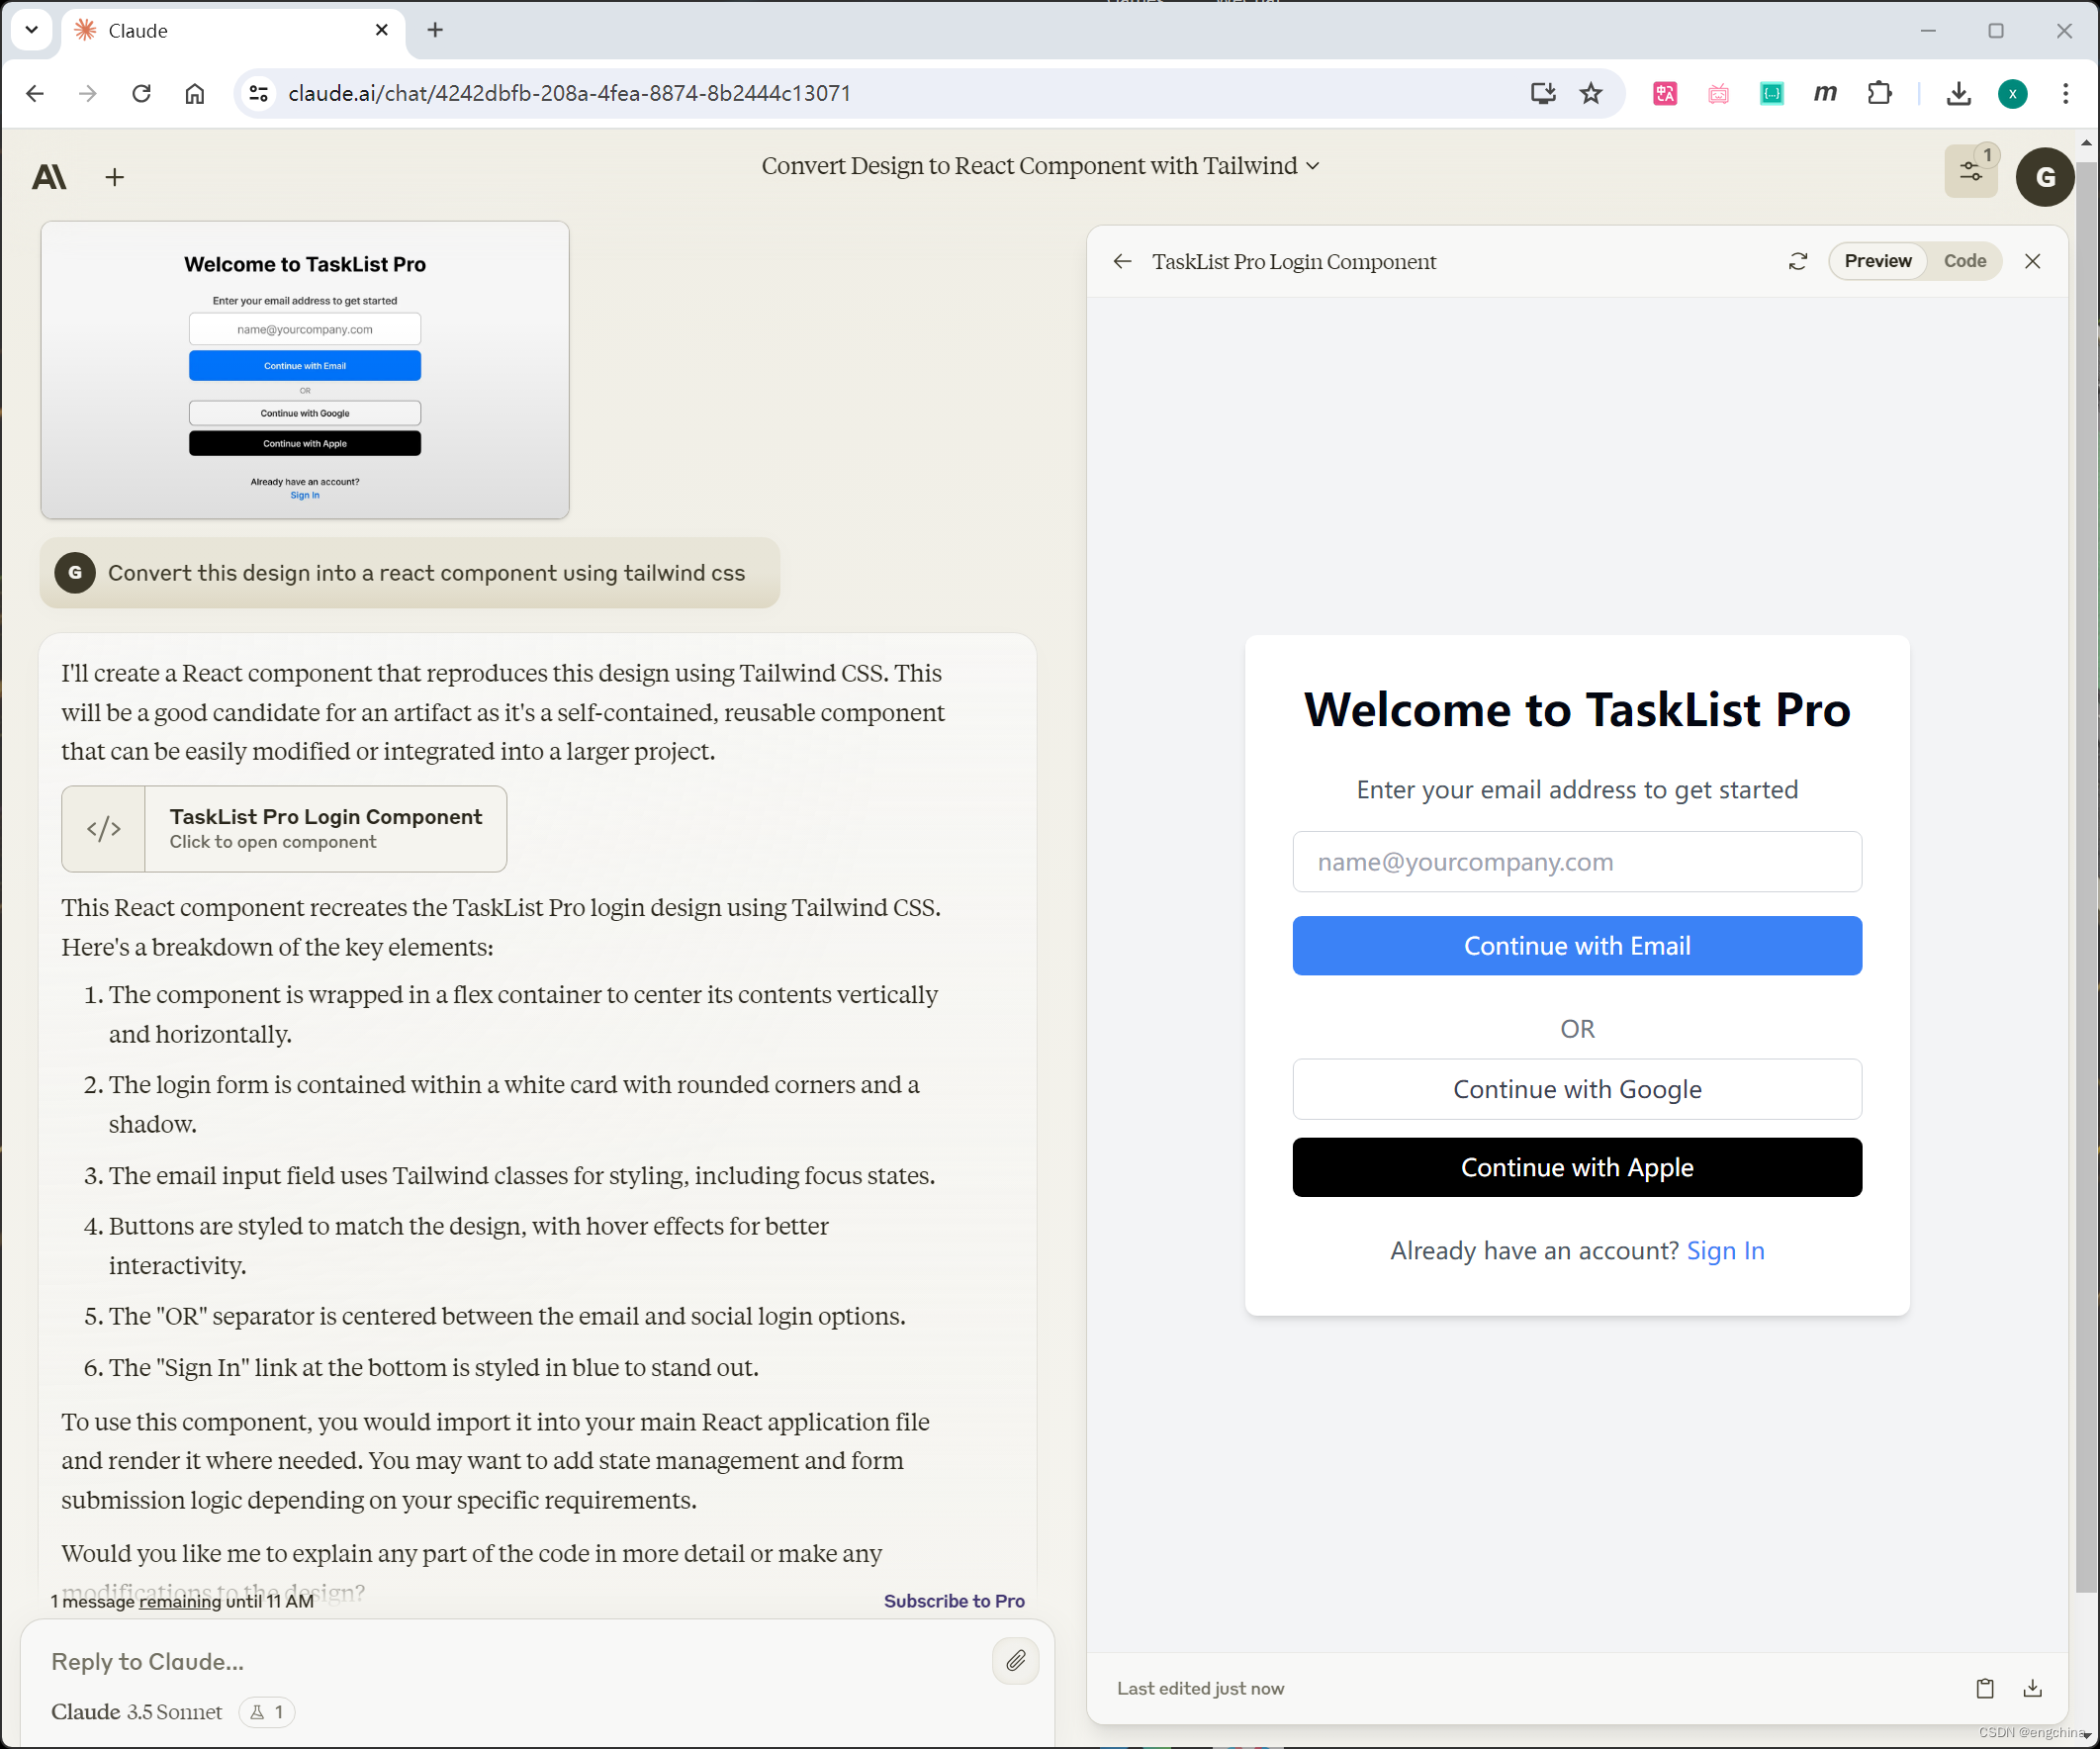This screenshot has height=1749, width=2100.
Task: Open chat controls settings icon
Action: click(x=1971, y=172)
